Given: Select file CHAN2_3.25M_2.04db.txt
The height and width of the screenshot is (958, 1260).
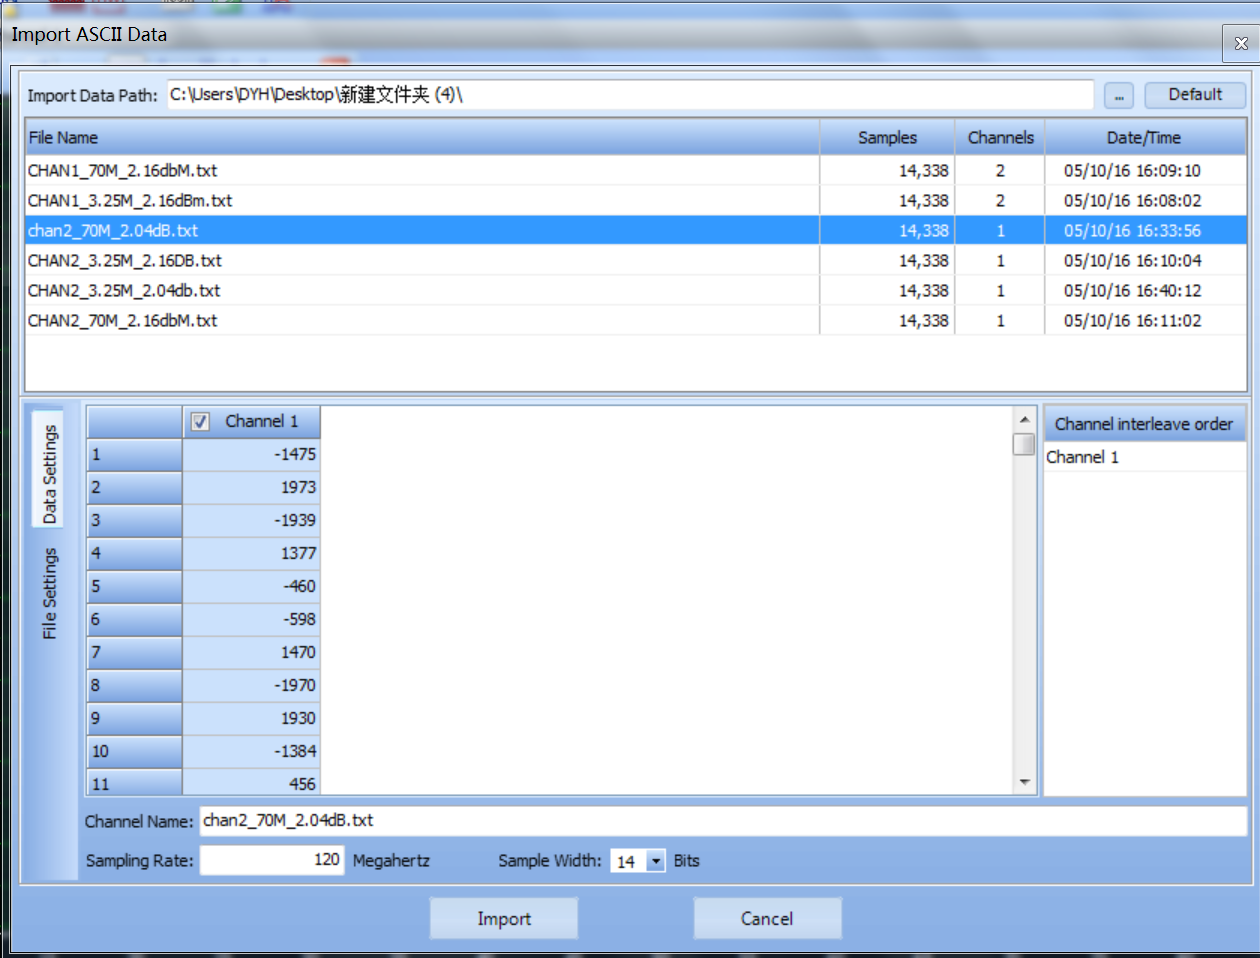Looking at the screenshot, I should 635,291.
